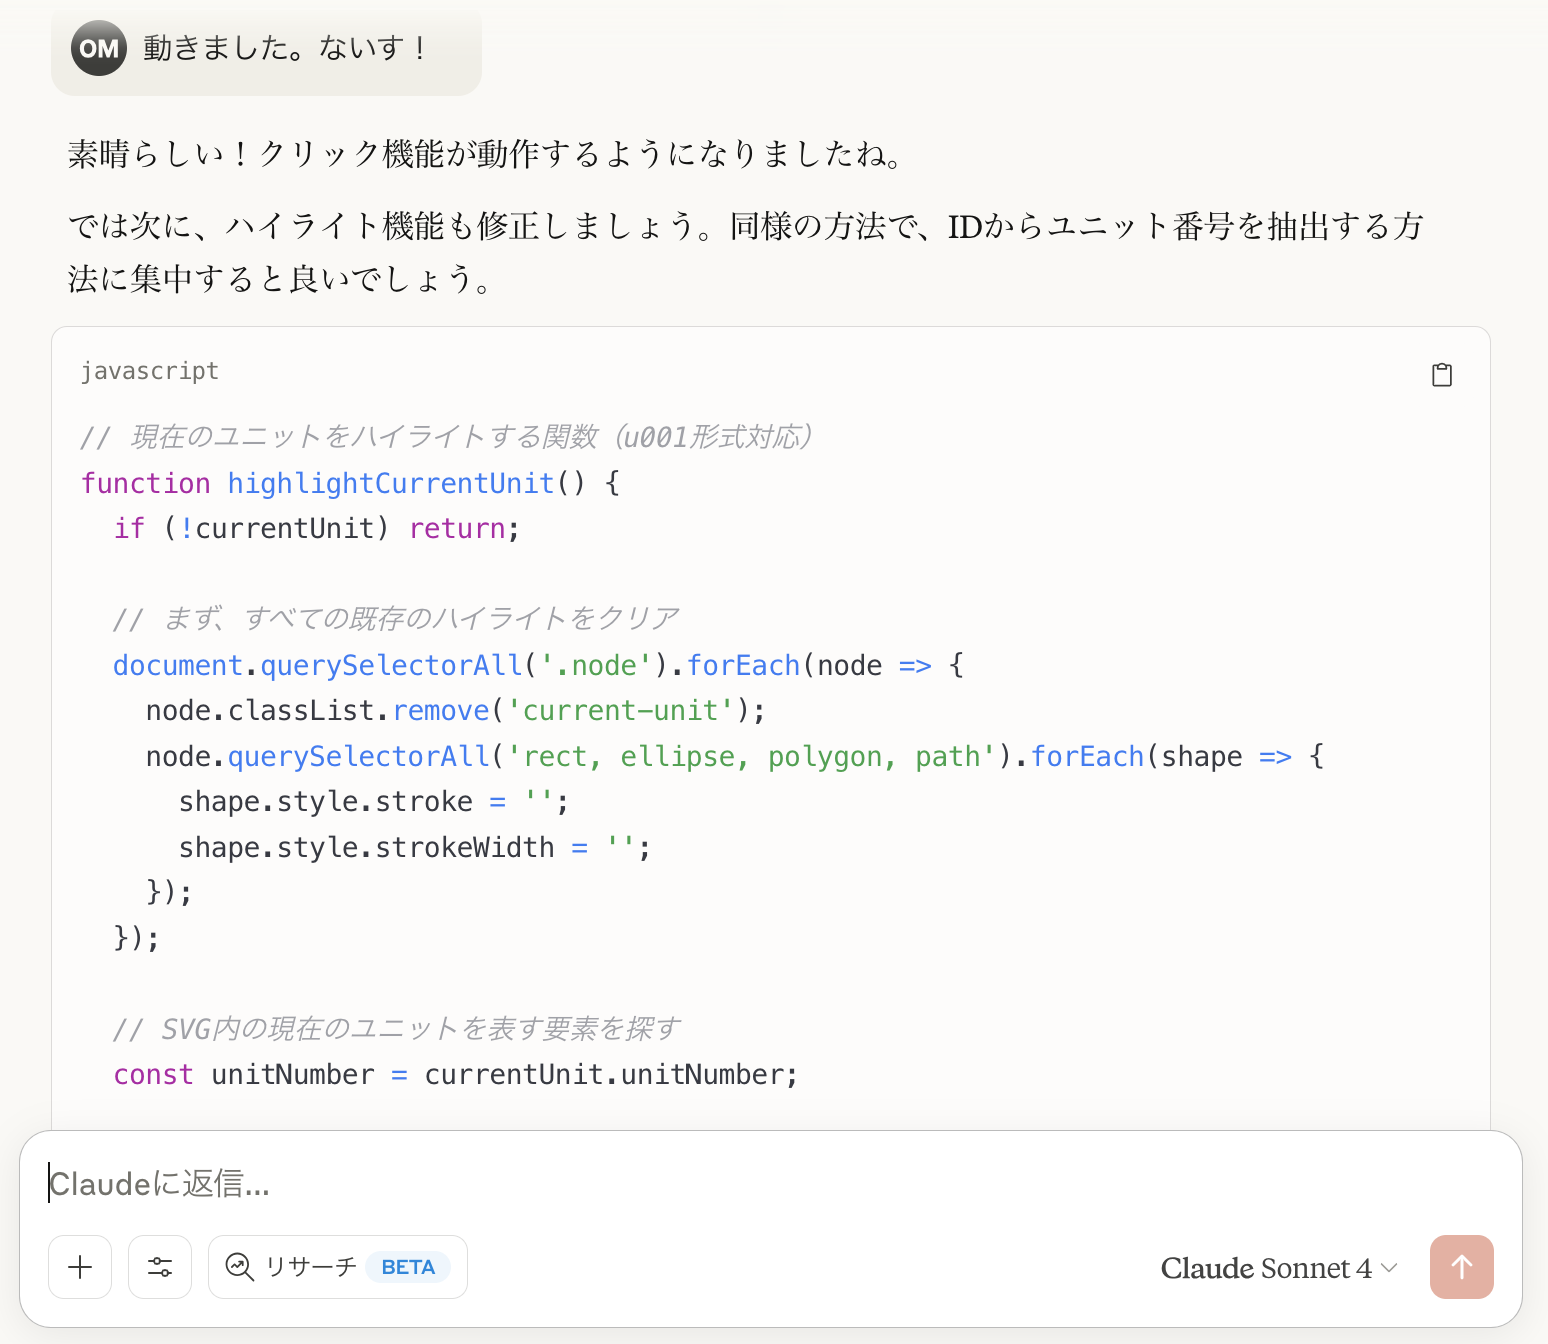1548x1344 pixels.
Task: Send the reply with the orange arrow icon
Action: pyautogui.click(x=1461, y=1267)
